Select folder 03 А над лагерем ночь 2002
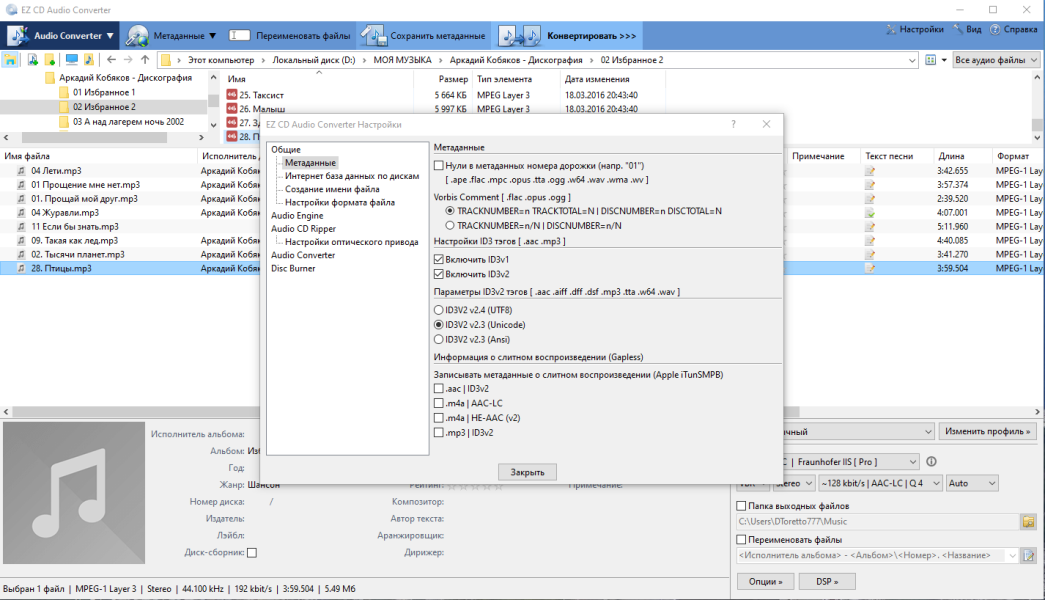The height and width of the screenshot is (600, 1045). click(128, 121)
